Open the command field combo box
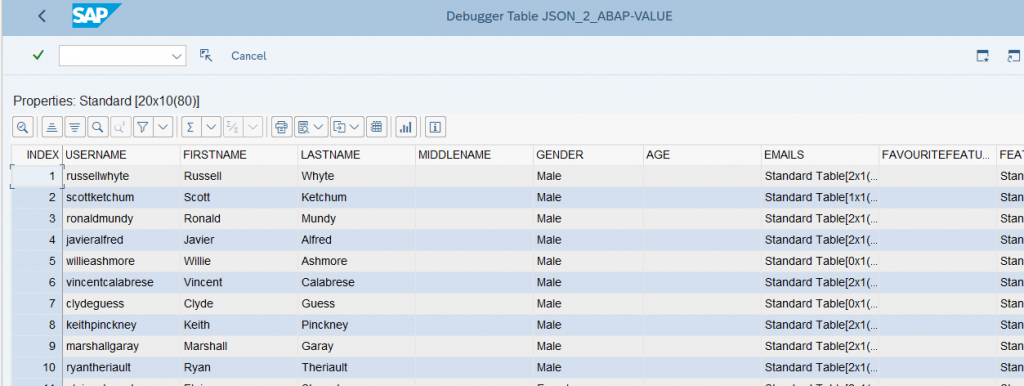 [122, 56]
